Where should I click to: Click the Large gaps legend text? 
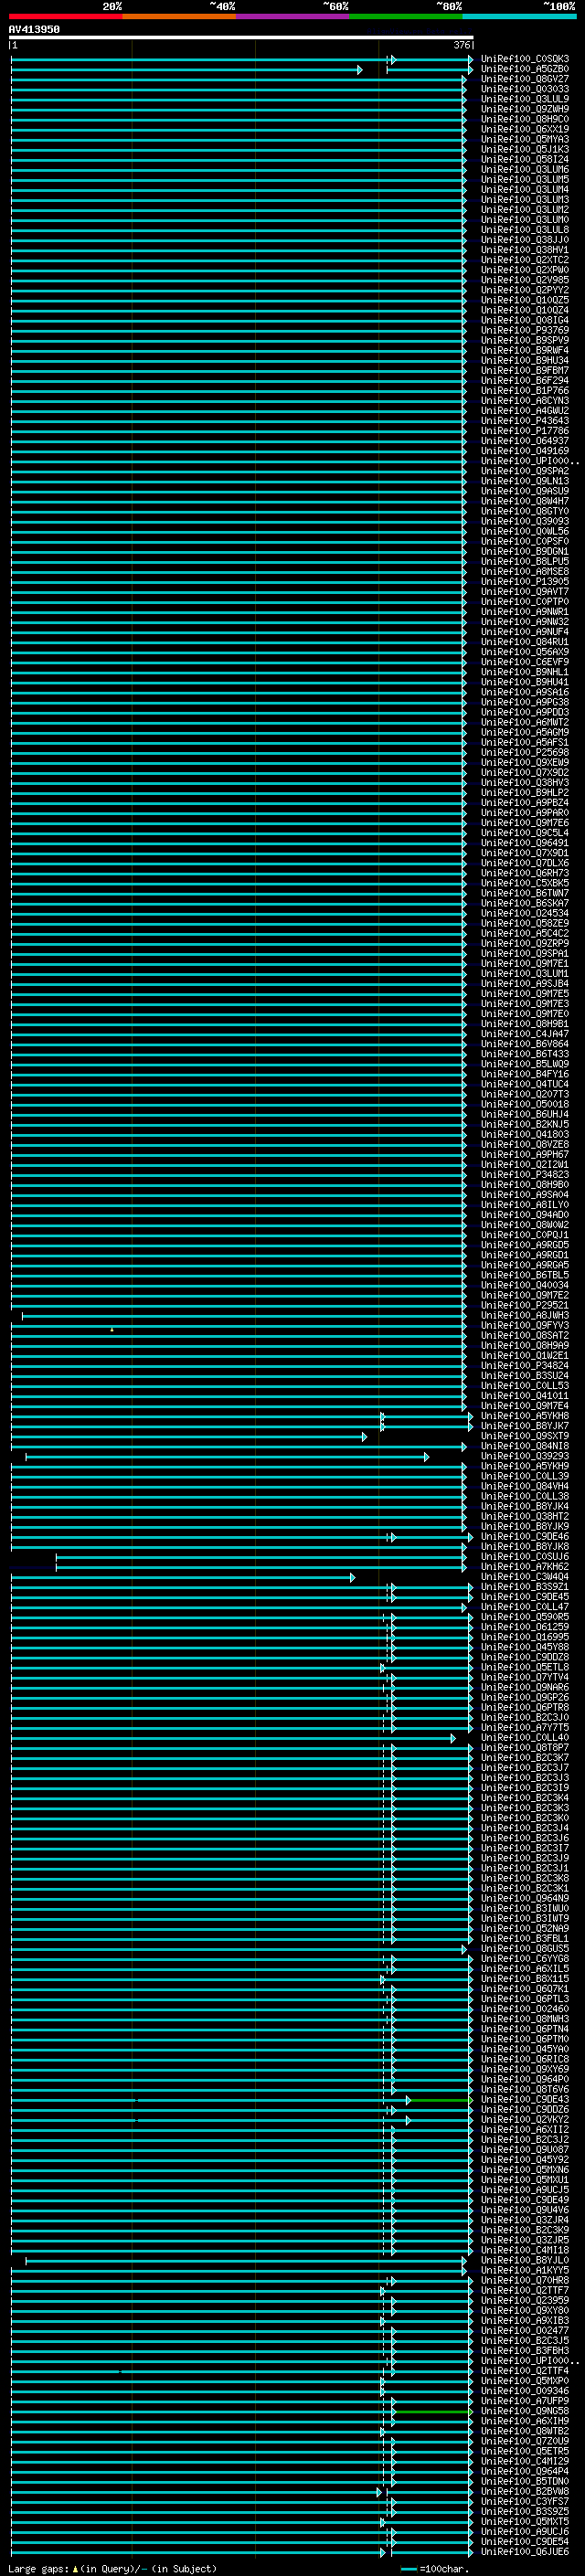113,2569
